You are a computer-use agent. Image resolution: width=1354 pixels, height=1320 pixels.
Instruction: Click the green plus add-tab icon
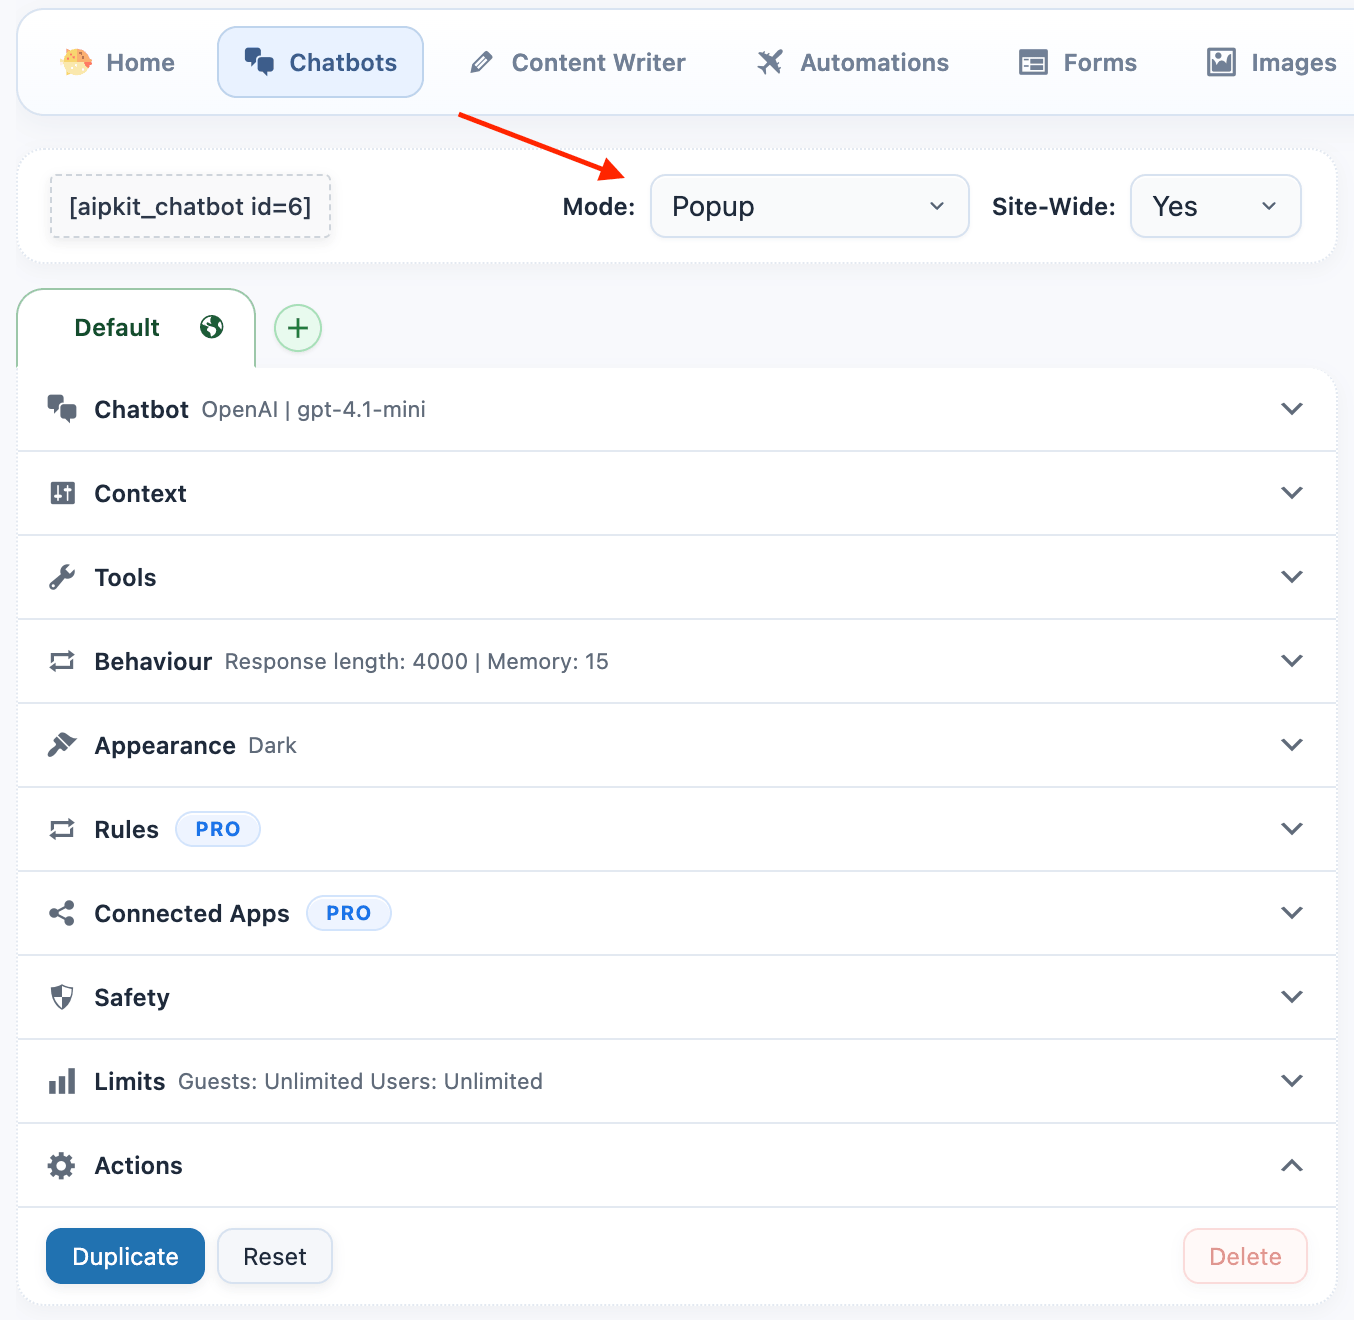click(298, 328)
